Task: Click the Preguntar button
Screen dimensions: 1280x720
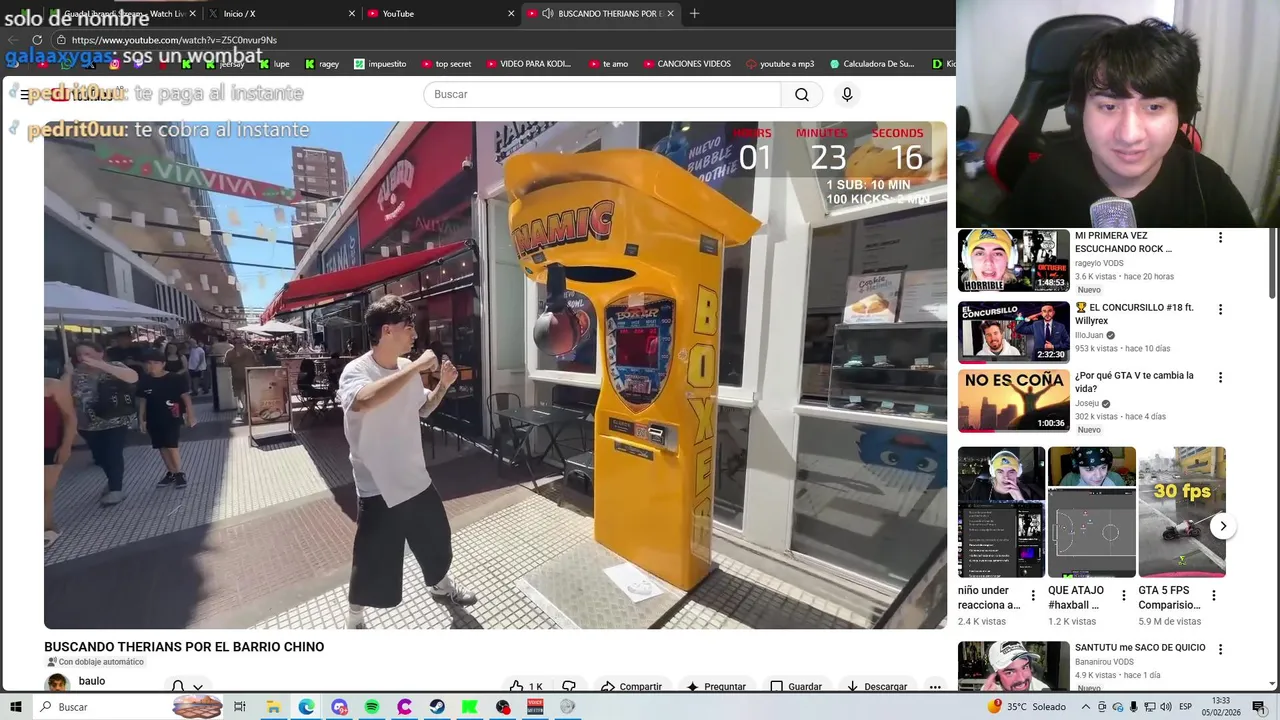Action: [x=716, y=686]
